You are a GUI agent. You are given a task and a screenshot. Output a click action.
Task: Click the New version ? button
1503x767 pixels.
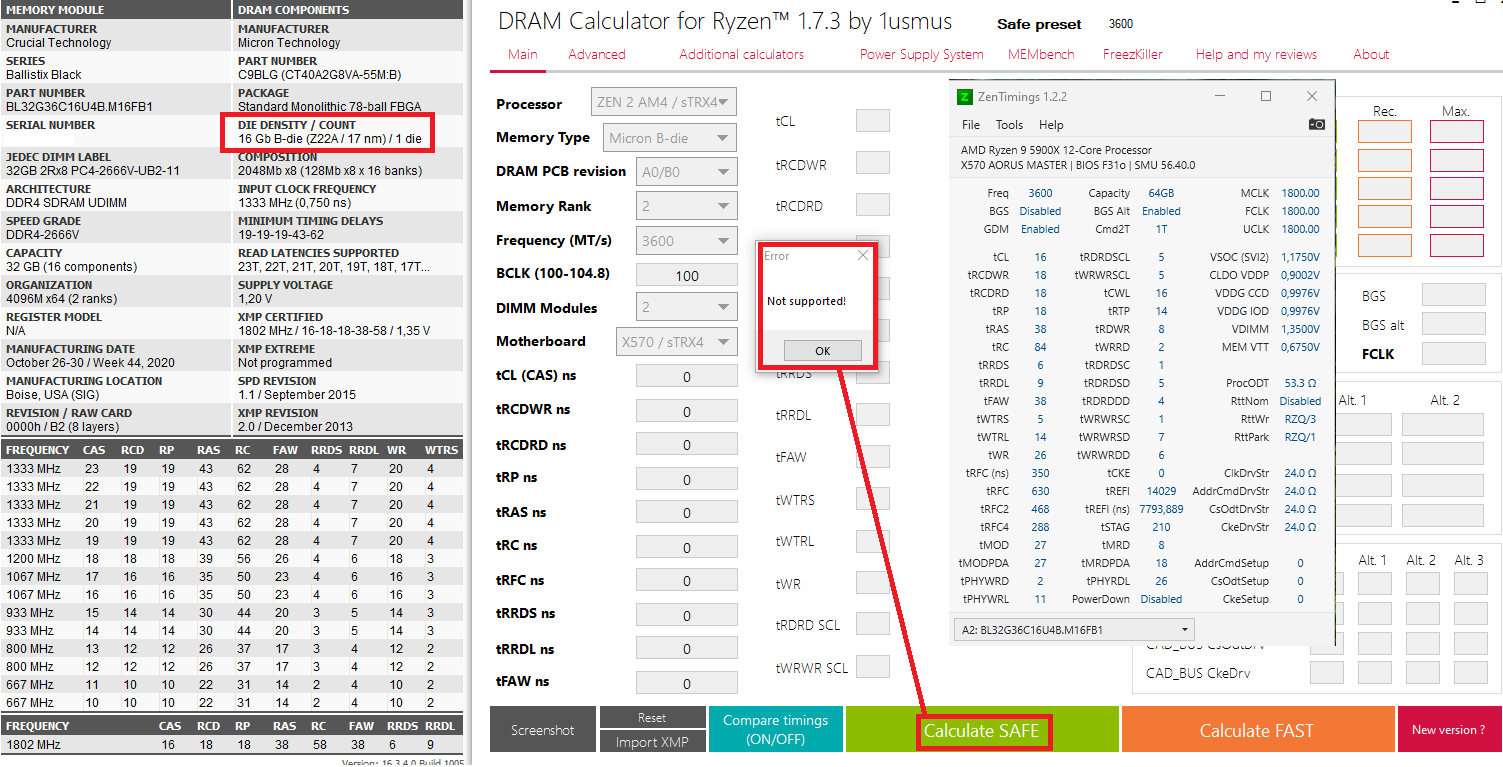click(x=1449, y=730)
